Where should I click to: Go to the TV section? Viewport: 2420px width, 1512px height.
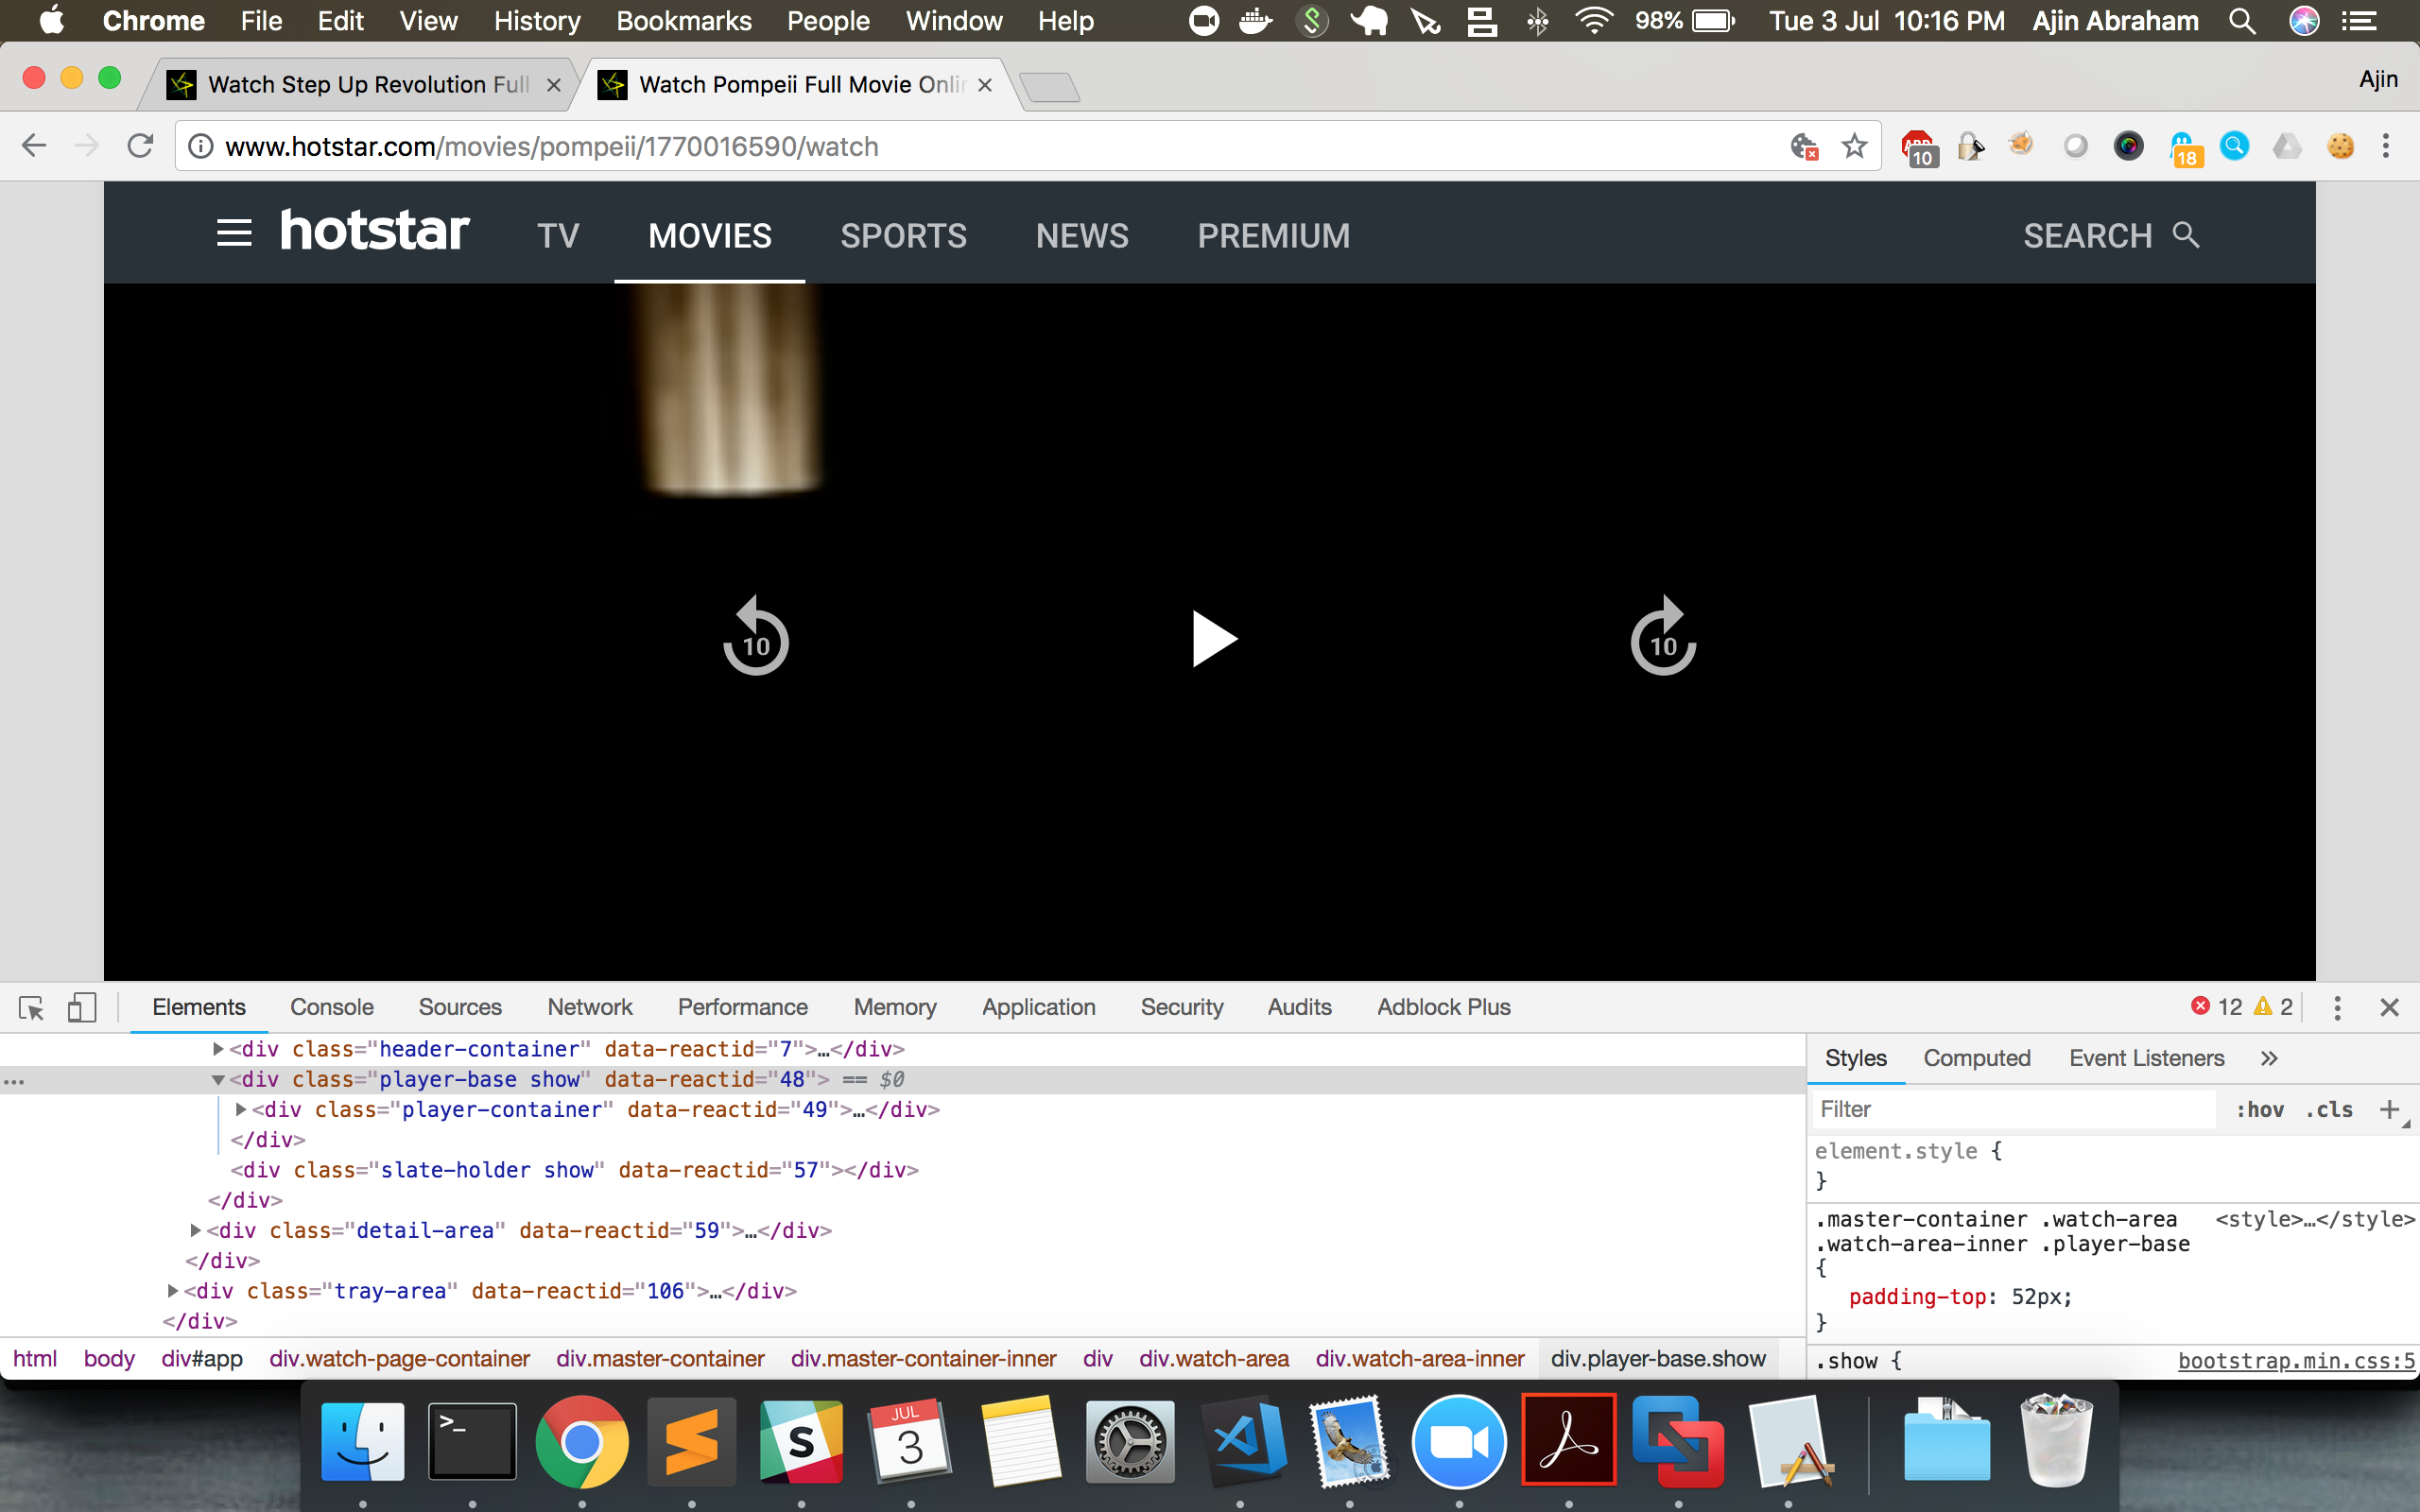click(558, 236)
